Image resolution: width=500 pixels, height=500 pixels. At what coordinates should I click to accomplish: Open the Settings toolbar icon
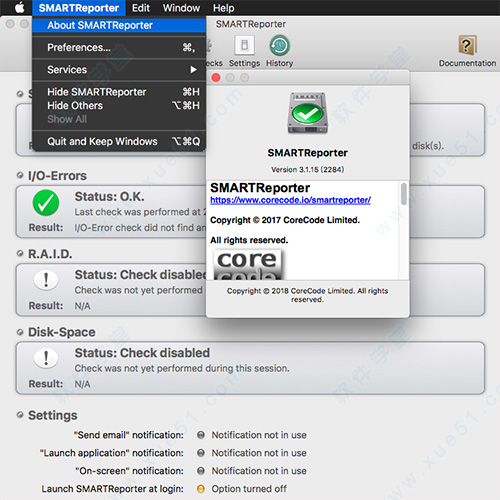tap(244, 51)
